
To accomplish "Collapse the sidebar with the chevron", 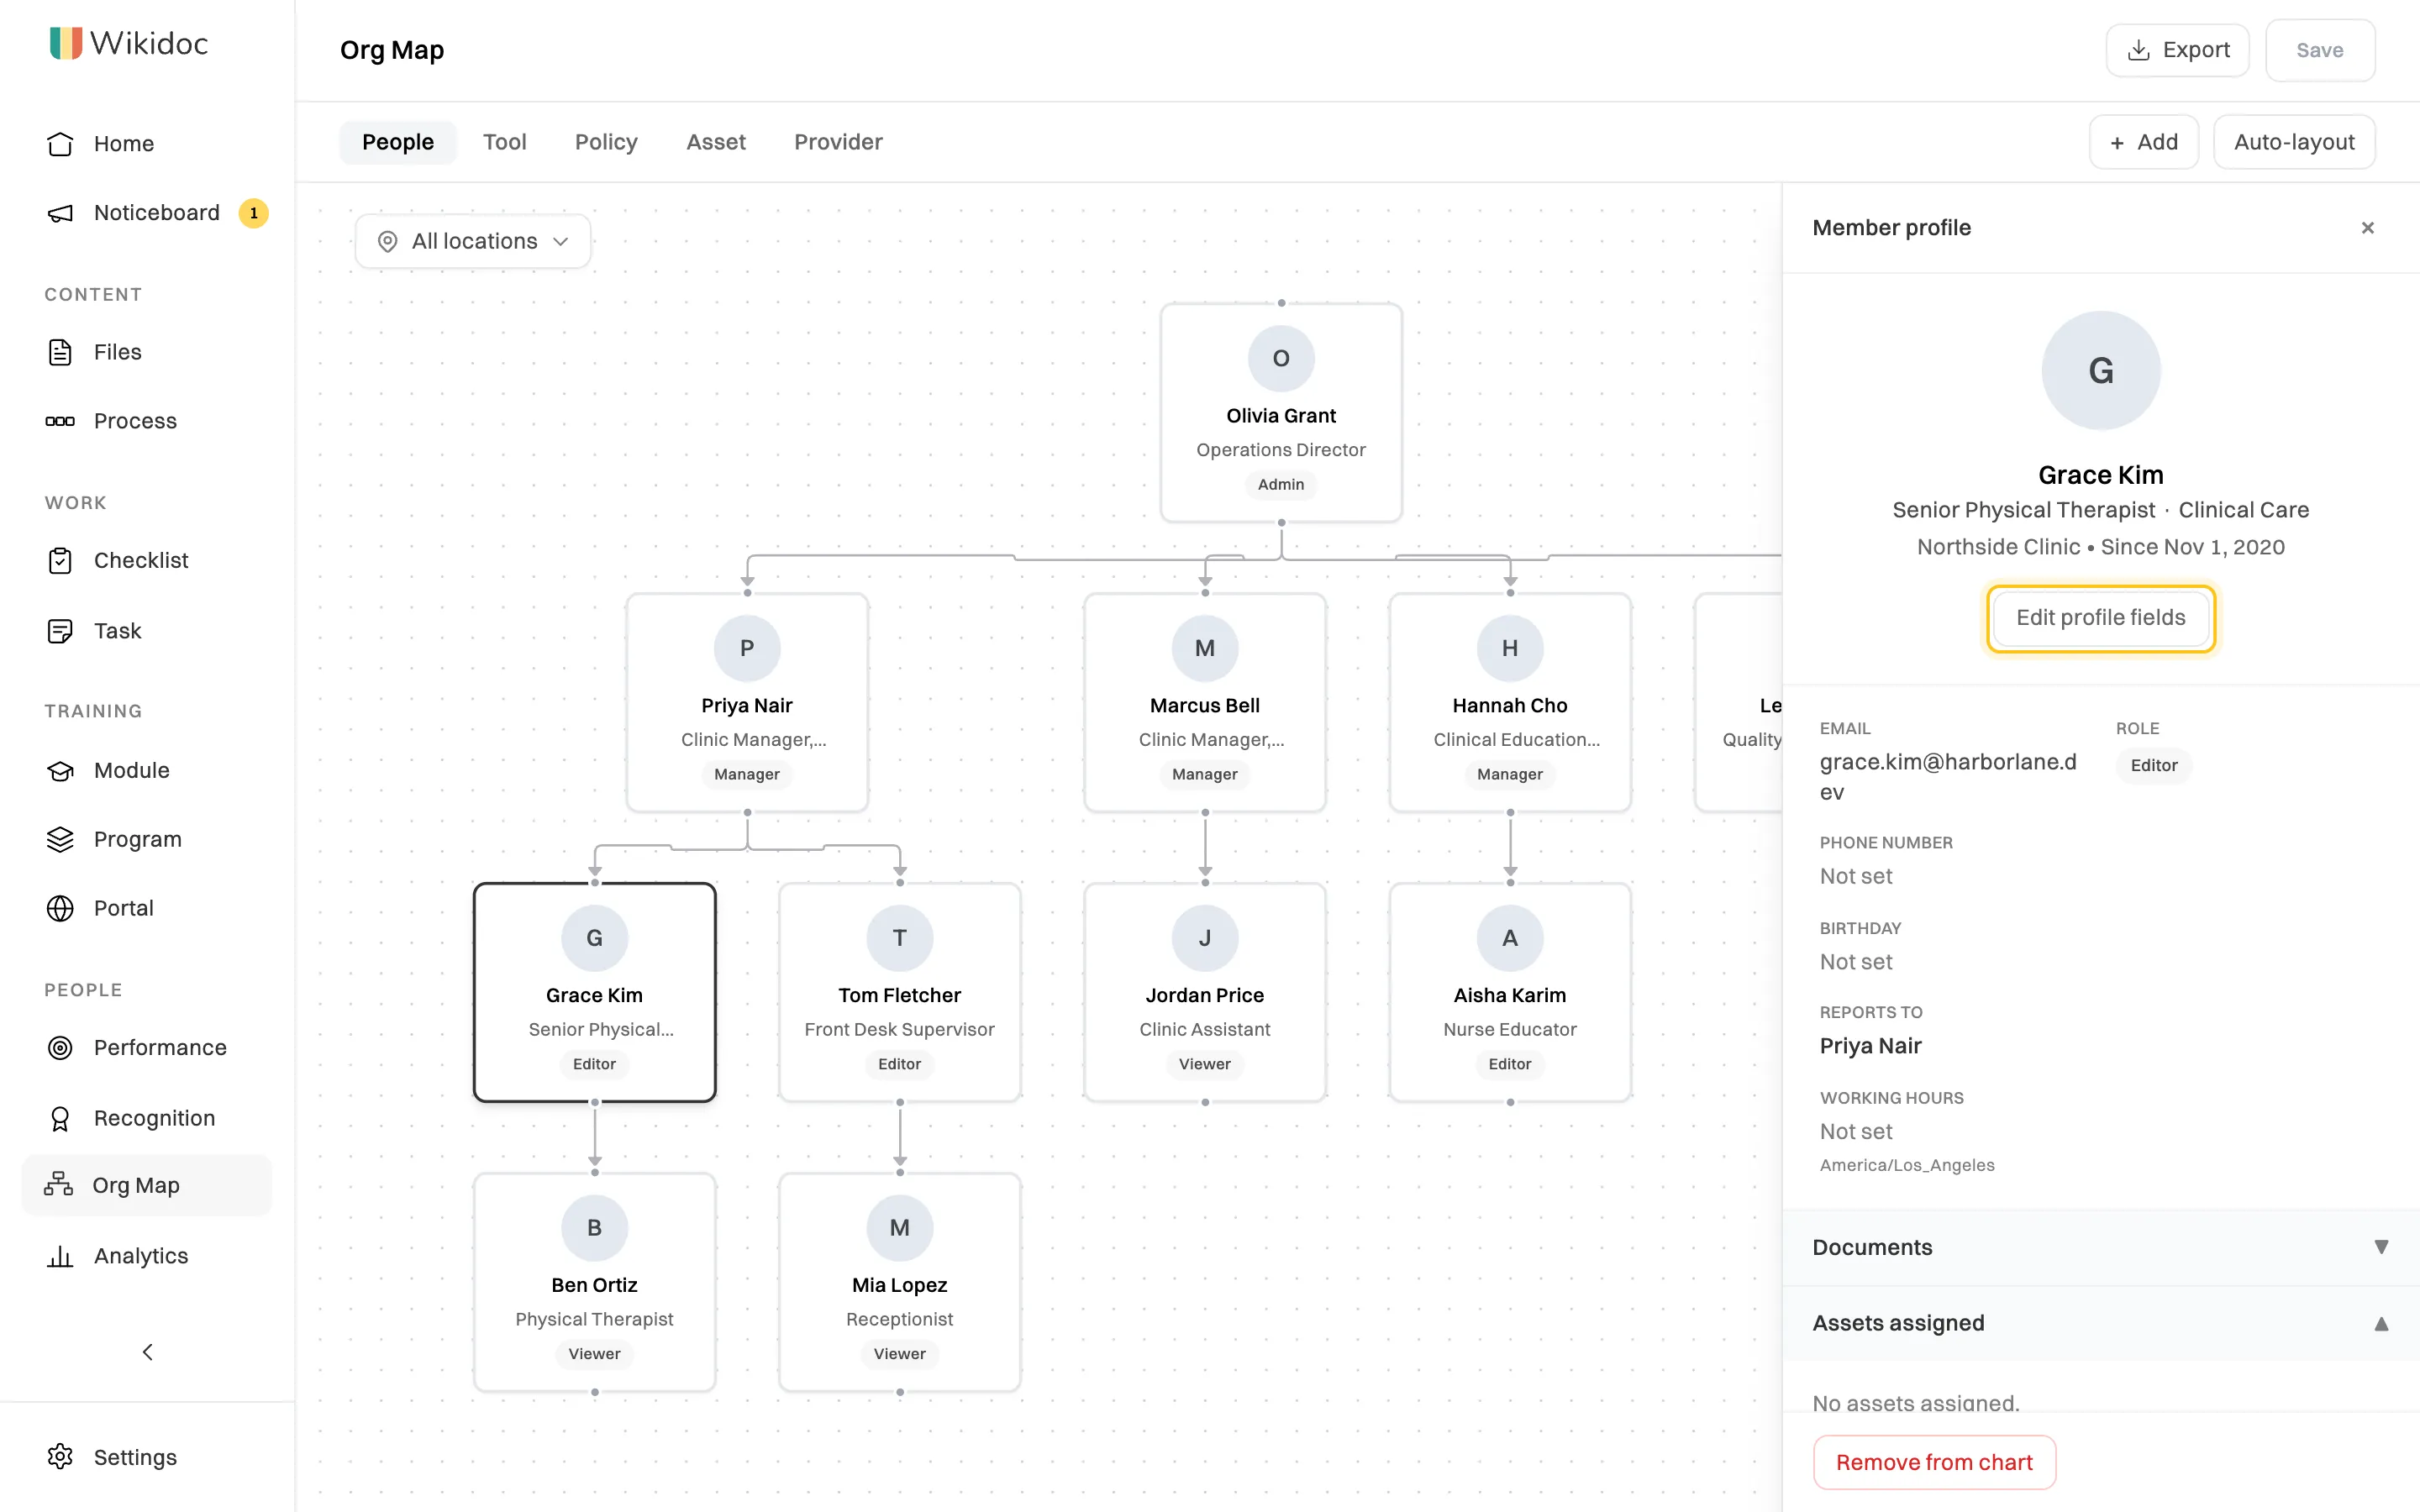I will click(x=147, y=1352).
